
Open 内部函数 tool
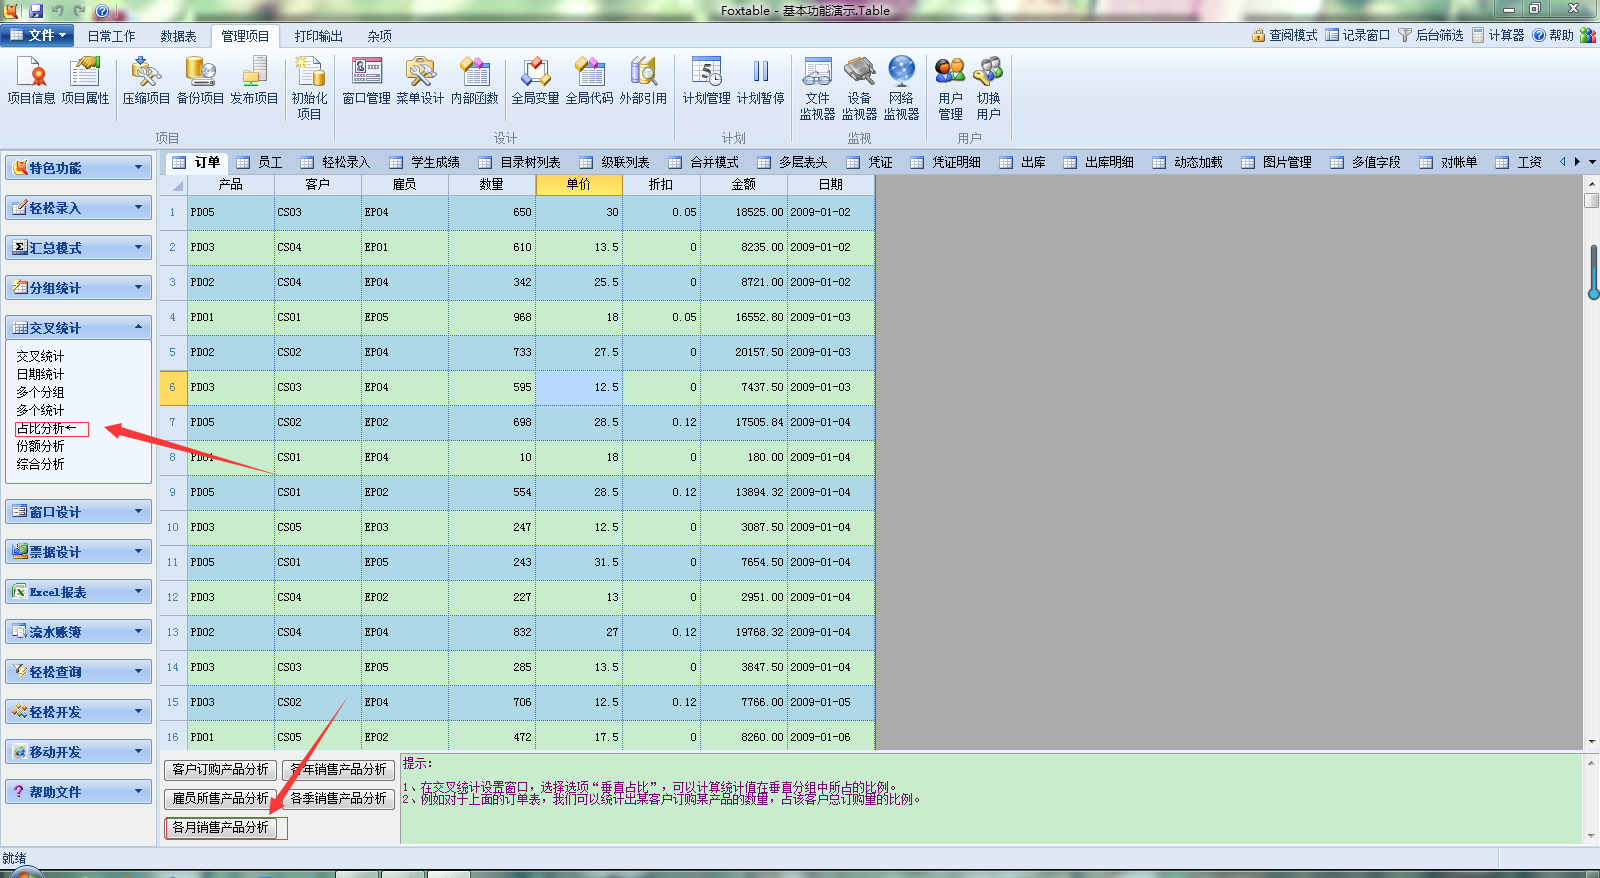pyautogui.click(x=474, y=81)
